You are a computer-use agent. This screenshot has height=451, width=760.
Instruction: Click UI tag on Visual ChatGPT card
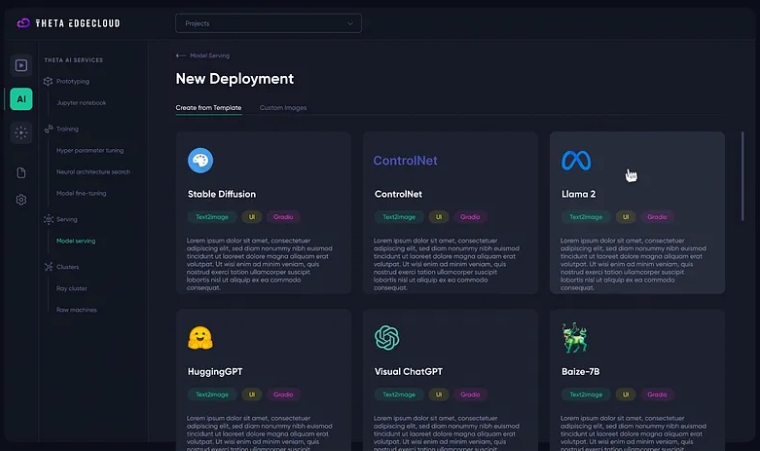tap(439, 394)
